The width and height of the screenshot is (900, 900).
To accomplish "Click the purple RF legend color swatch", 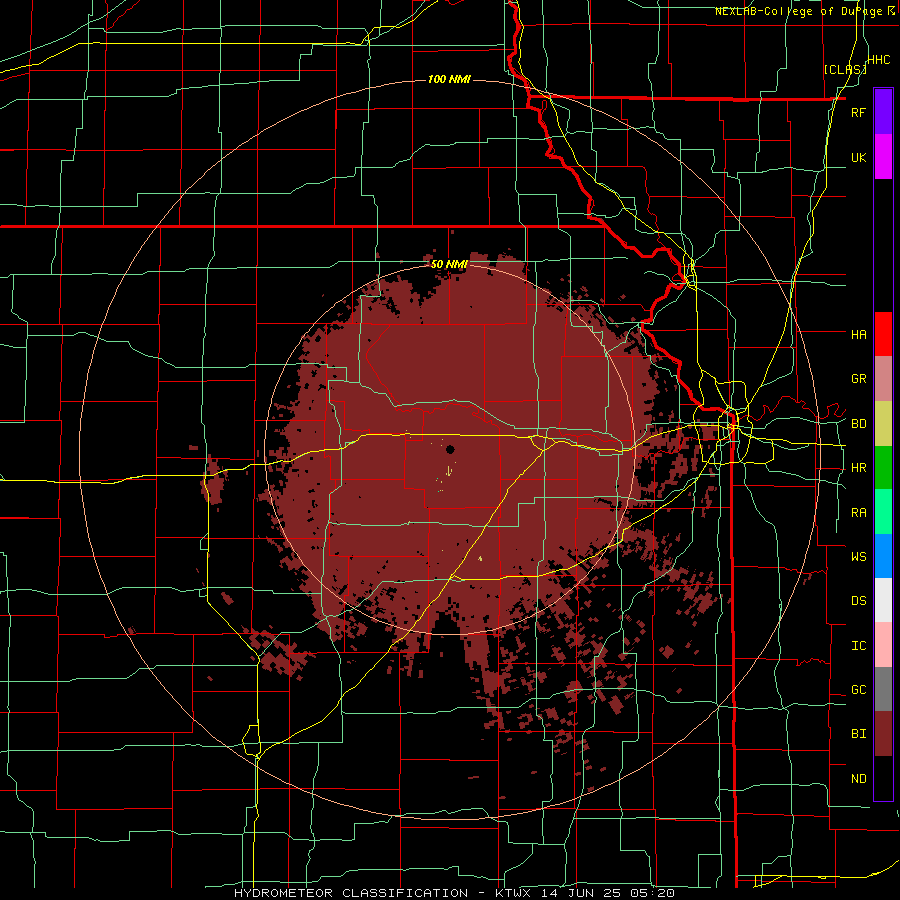I will click(x=883, y=112).
